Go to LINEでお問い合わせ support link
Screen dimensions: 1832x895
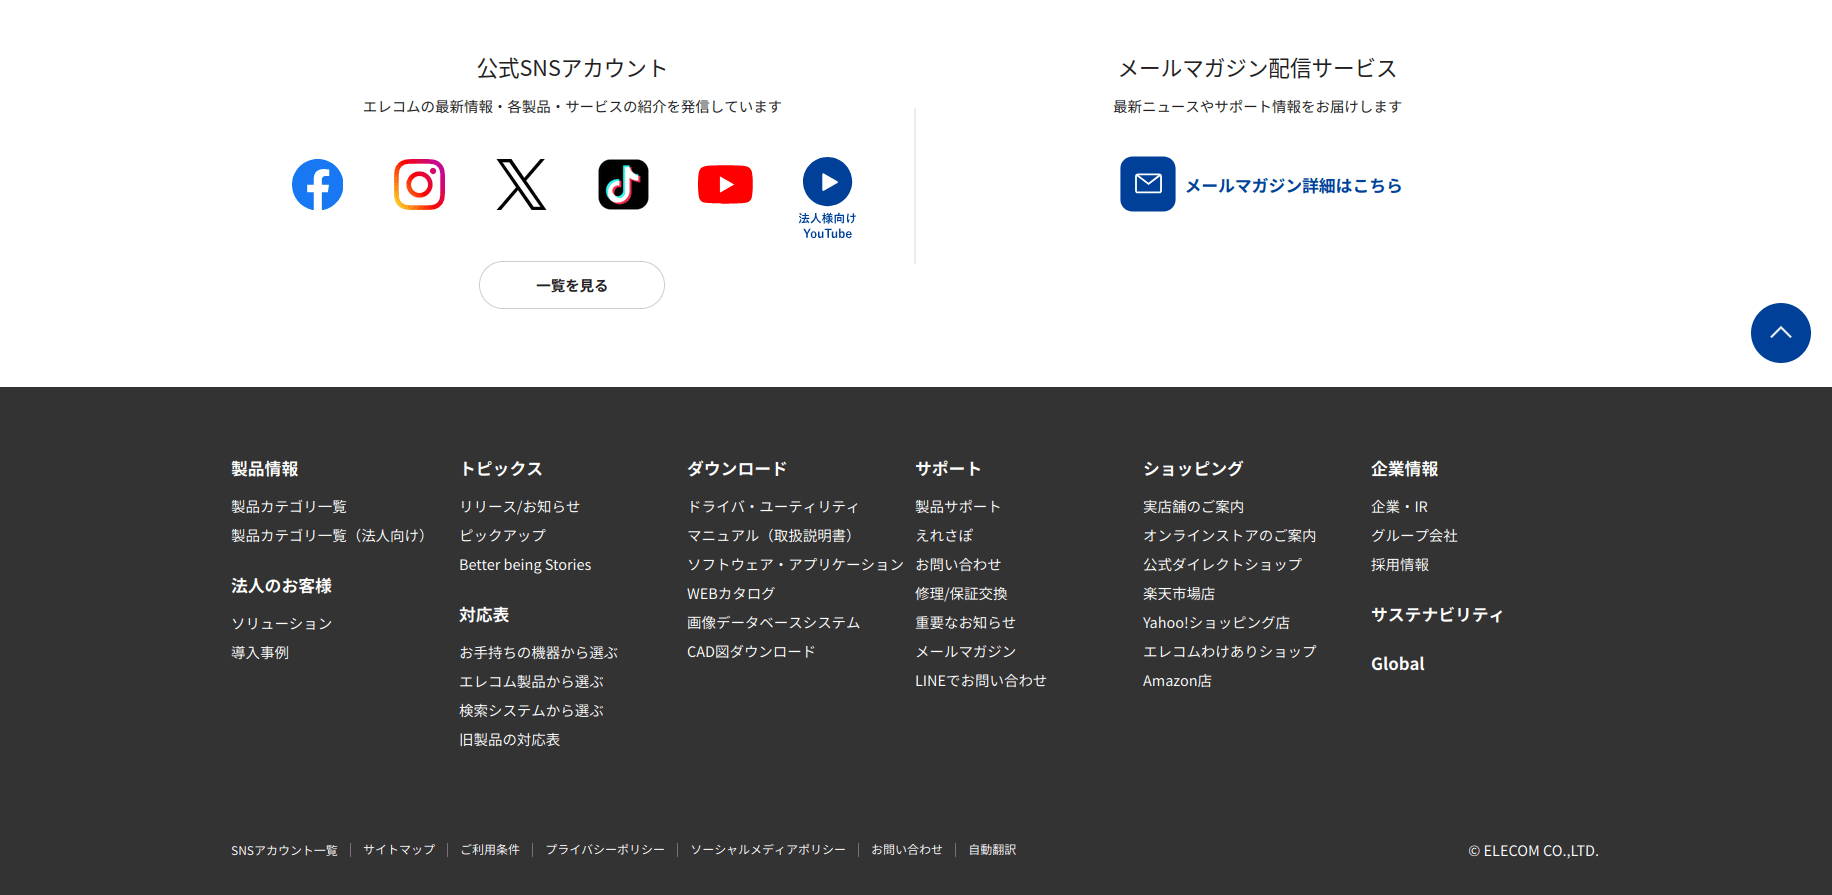[x=980, y=681]
